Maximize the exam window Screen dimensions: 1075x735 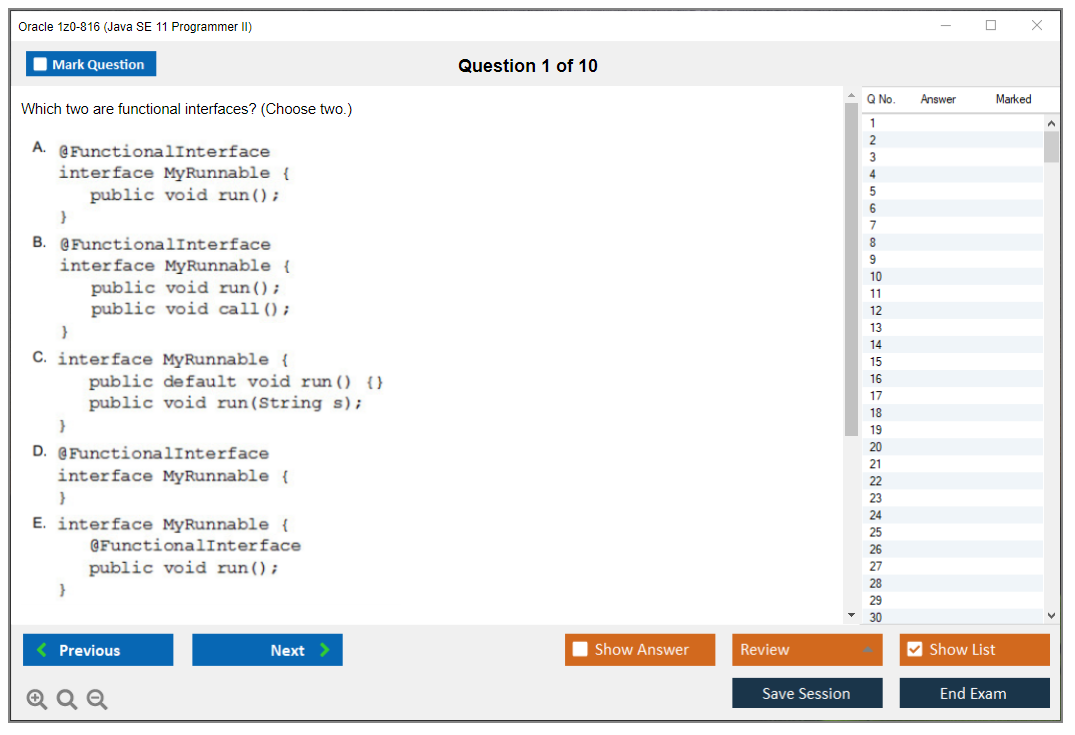point(991,26)
